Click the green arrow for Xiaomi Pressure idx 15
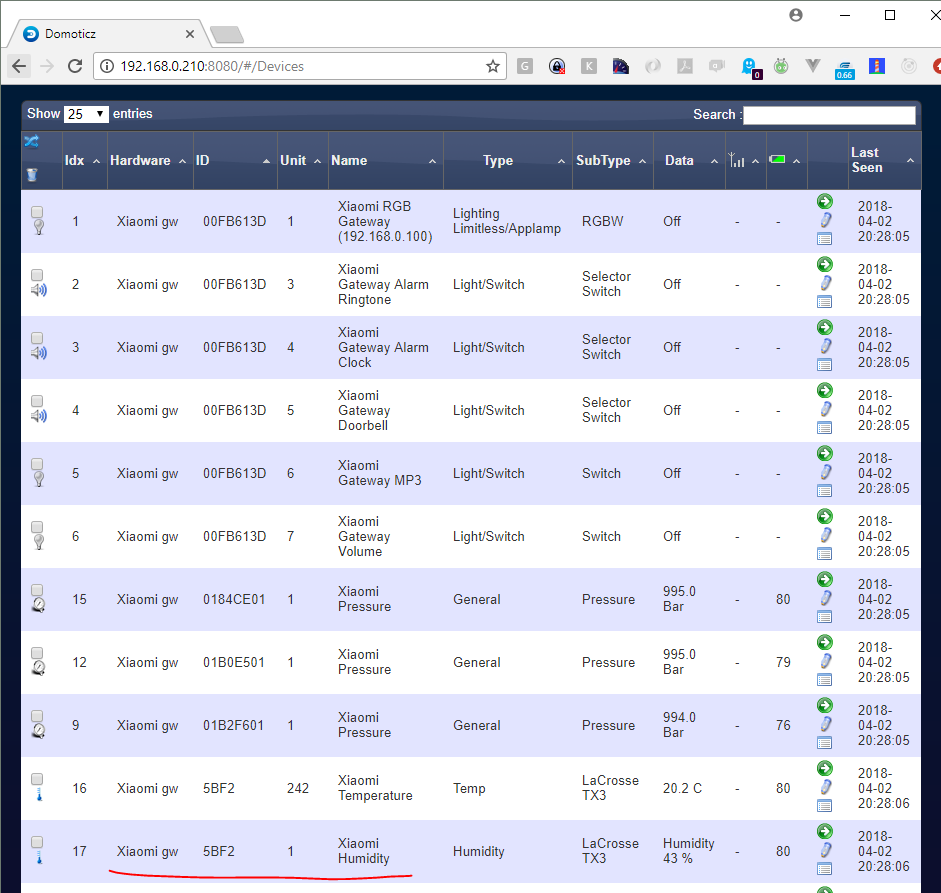 [x=825, y=580]
